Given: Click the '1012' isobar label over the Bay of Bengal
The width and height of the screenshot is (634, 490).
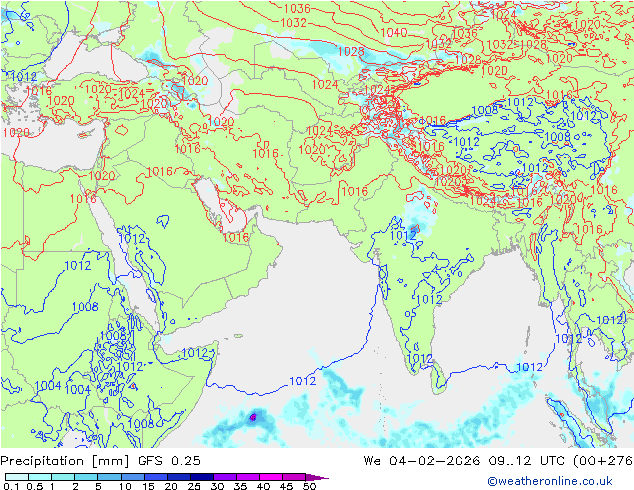Looking at the screenshot, I should [529, 367].
